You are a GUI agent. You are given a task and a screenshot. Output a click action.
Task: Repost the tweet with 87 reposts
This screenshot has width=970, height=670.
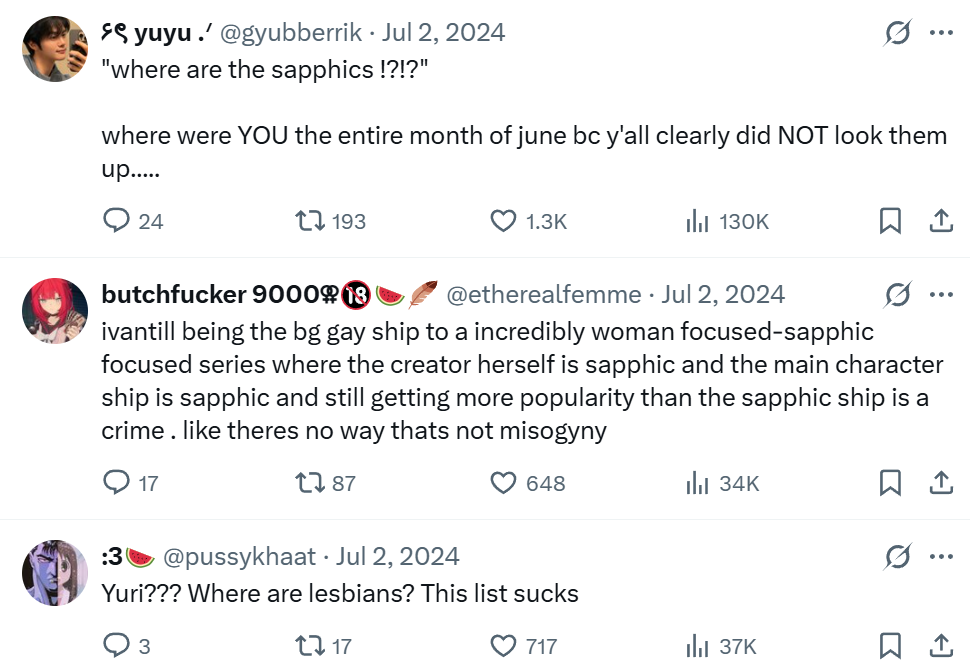tap(310, 483)
